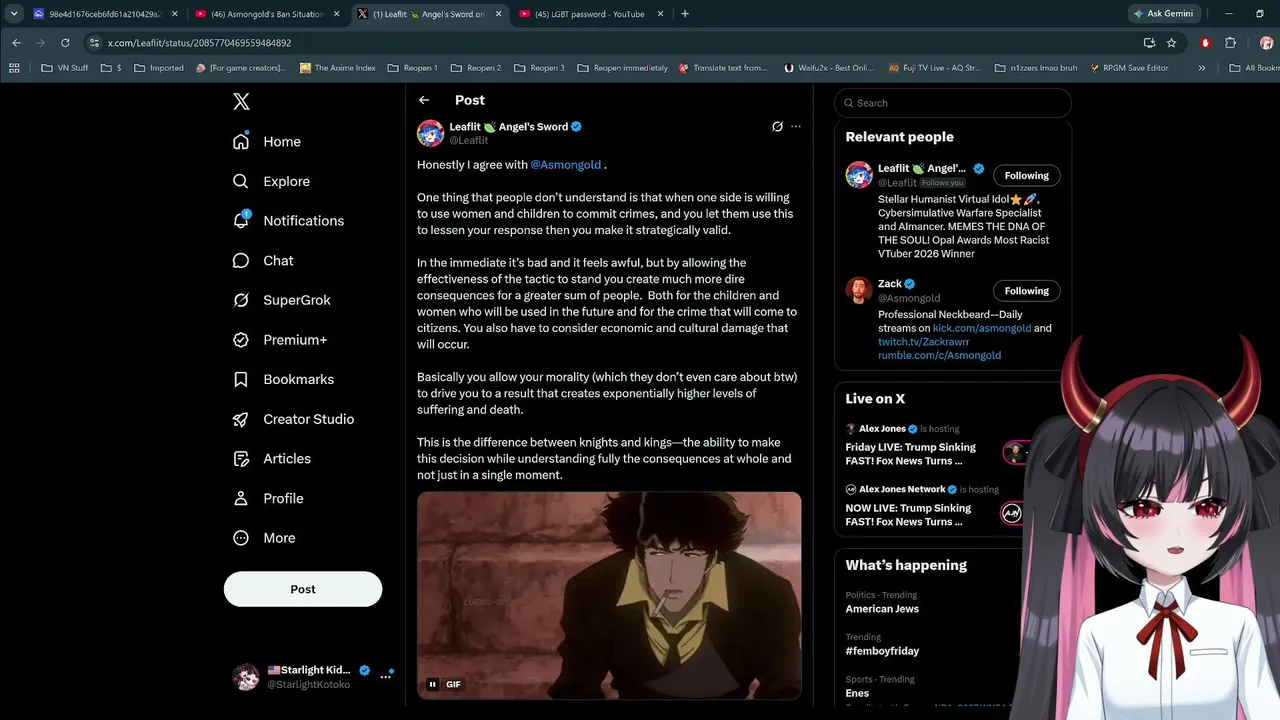Close the Asmongold's Ban Situation tab

[337, 14]
